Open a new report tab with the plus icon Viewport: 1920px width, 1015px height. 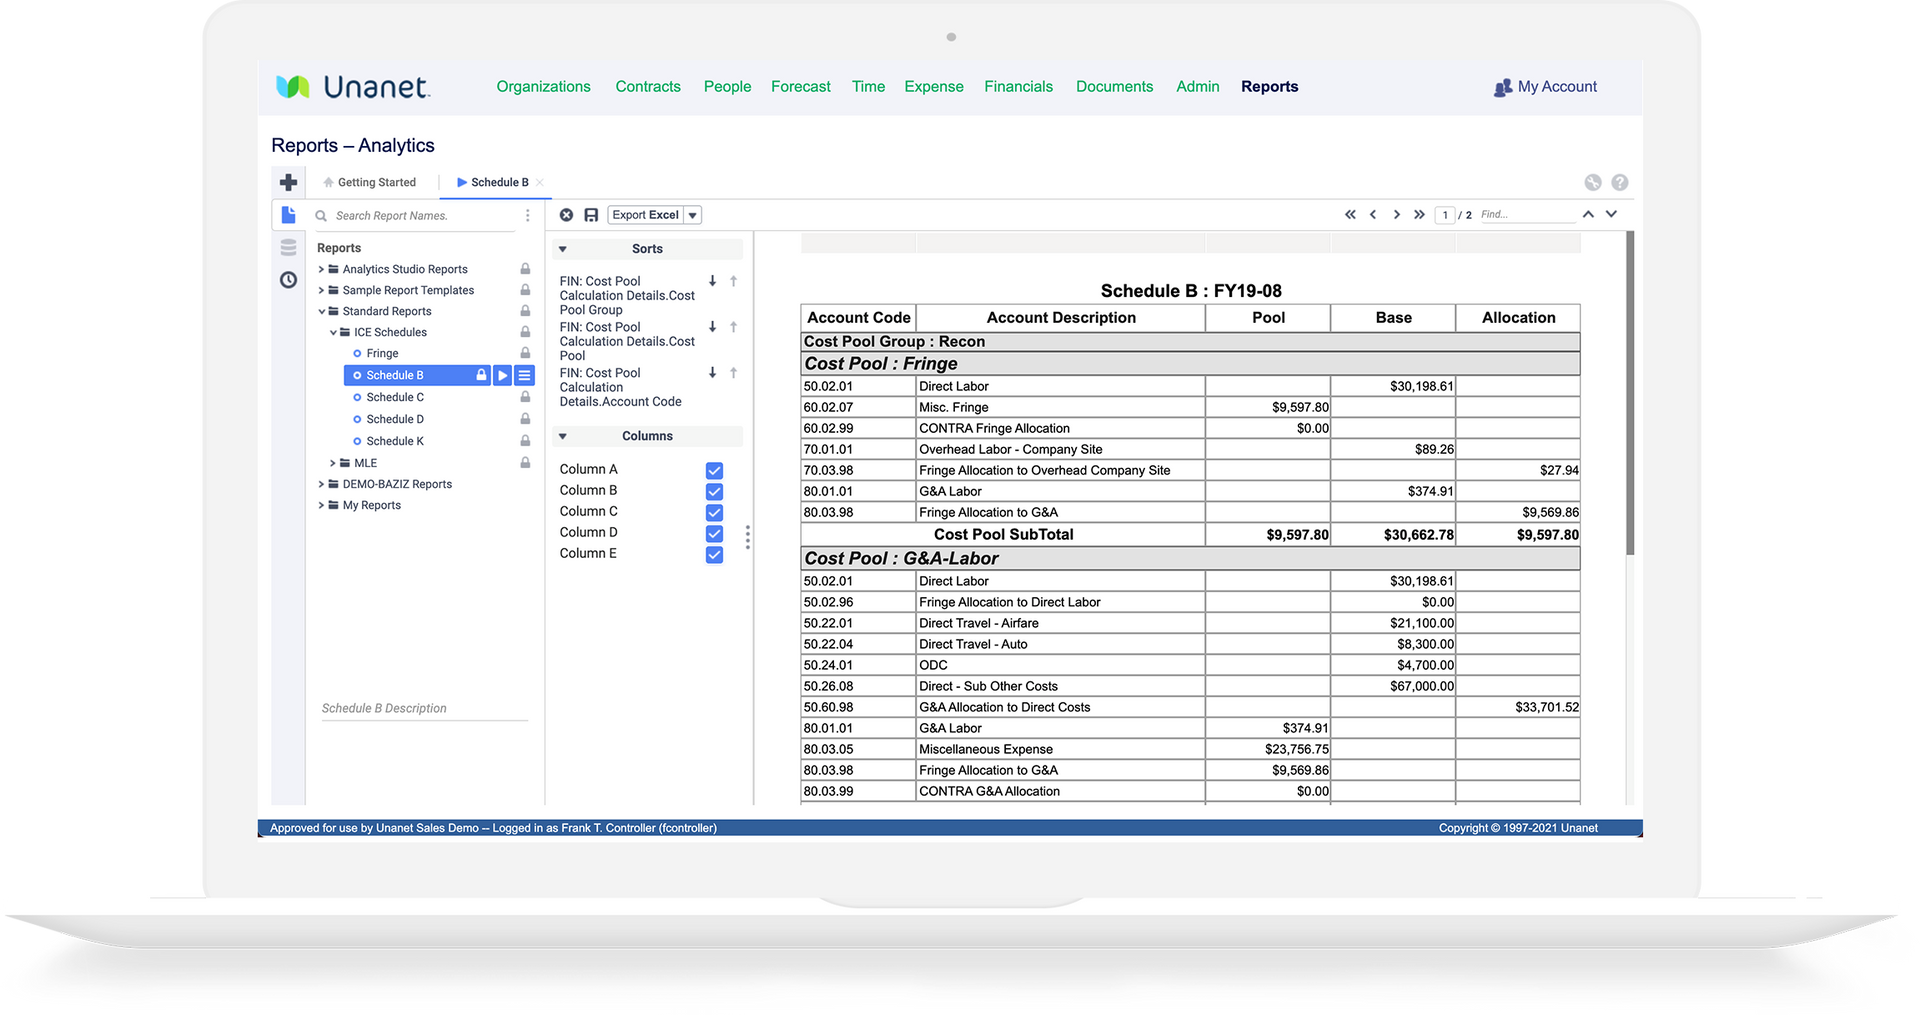[x=288, y=182]
